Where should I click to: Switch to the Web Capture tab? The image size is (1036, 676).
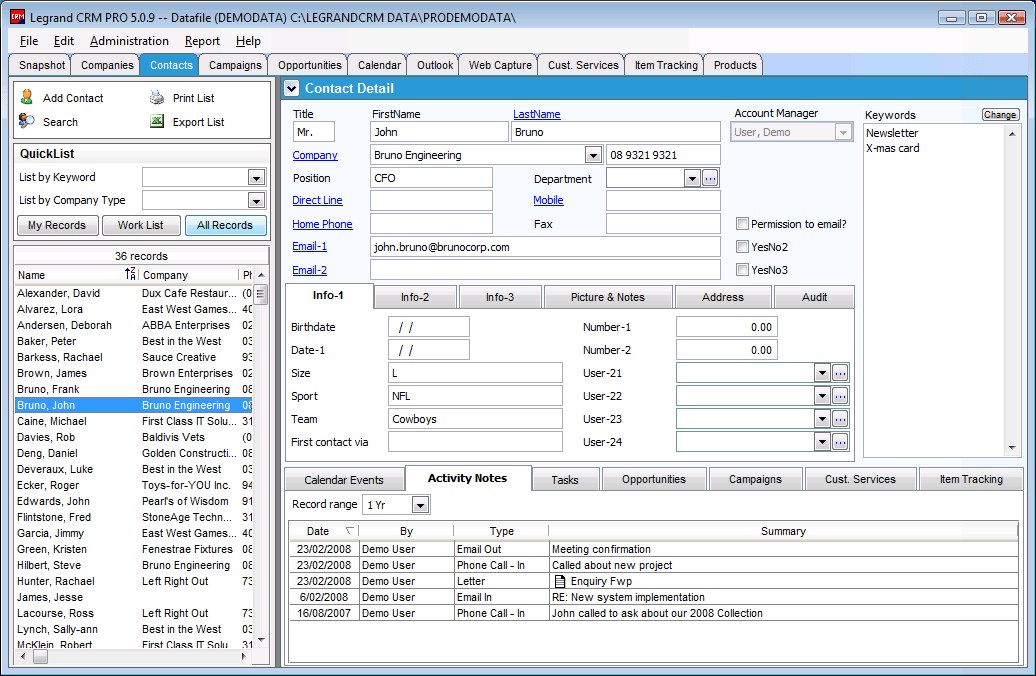[x=500, y=65]
